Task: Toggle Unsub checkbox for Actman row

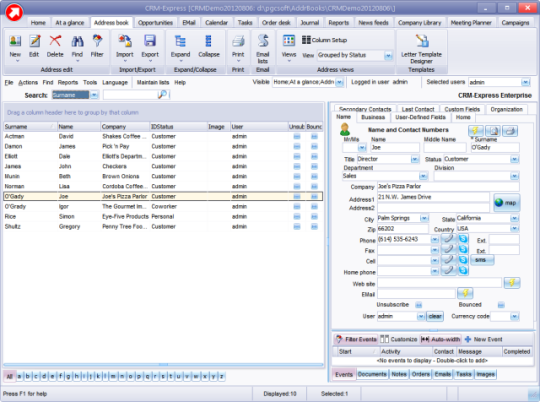Action: (297, 136)
